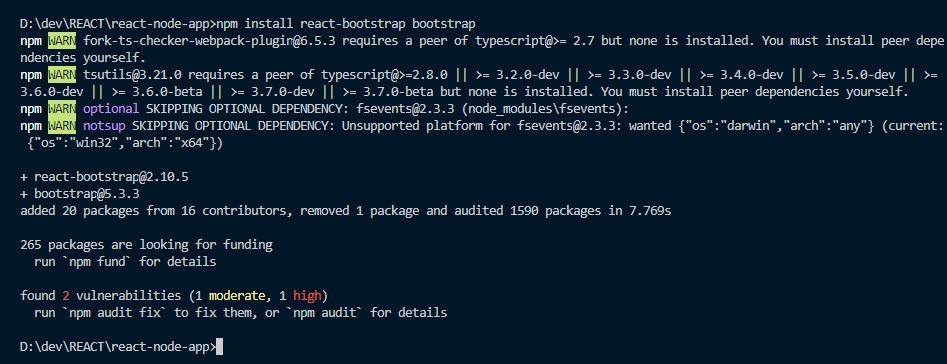Click the purple word 'notsup'
The image size is (947, 364).
click(104, 126)
